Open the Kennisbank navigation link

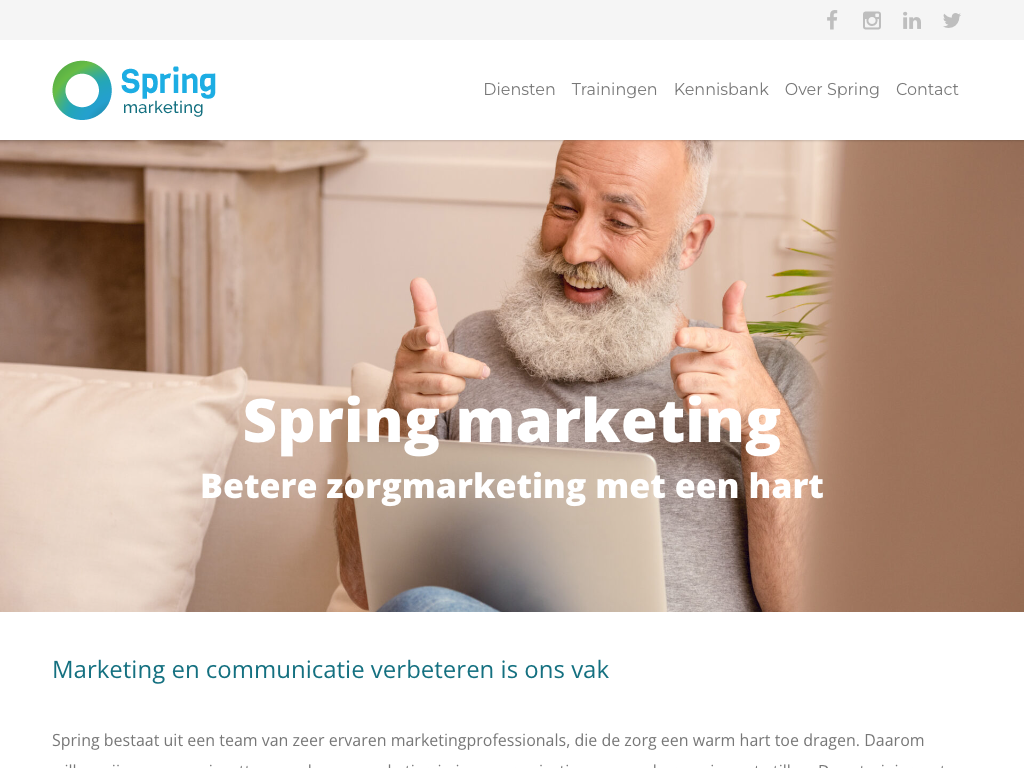pyautogui.click(x=721, y=89)
